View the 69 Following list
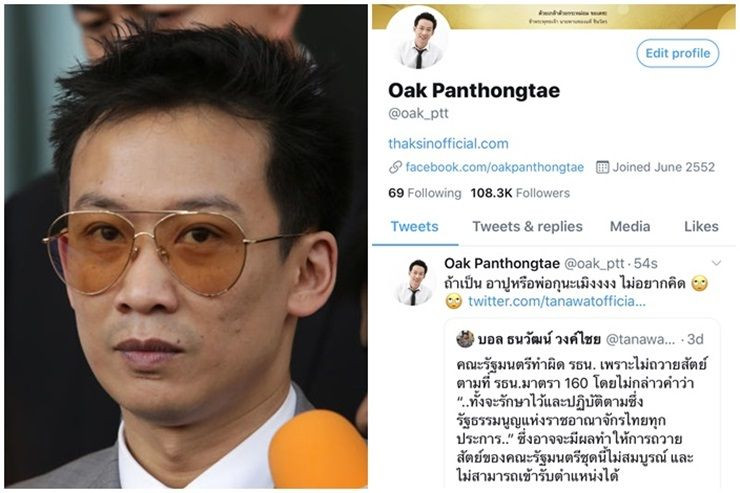The image size is (740, 493). coord(425,193)
